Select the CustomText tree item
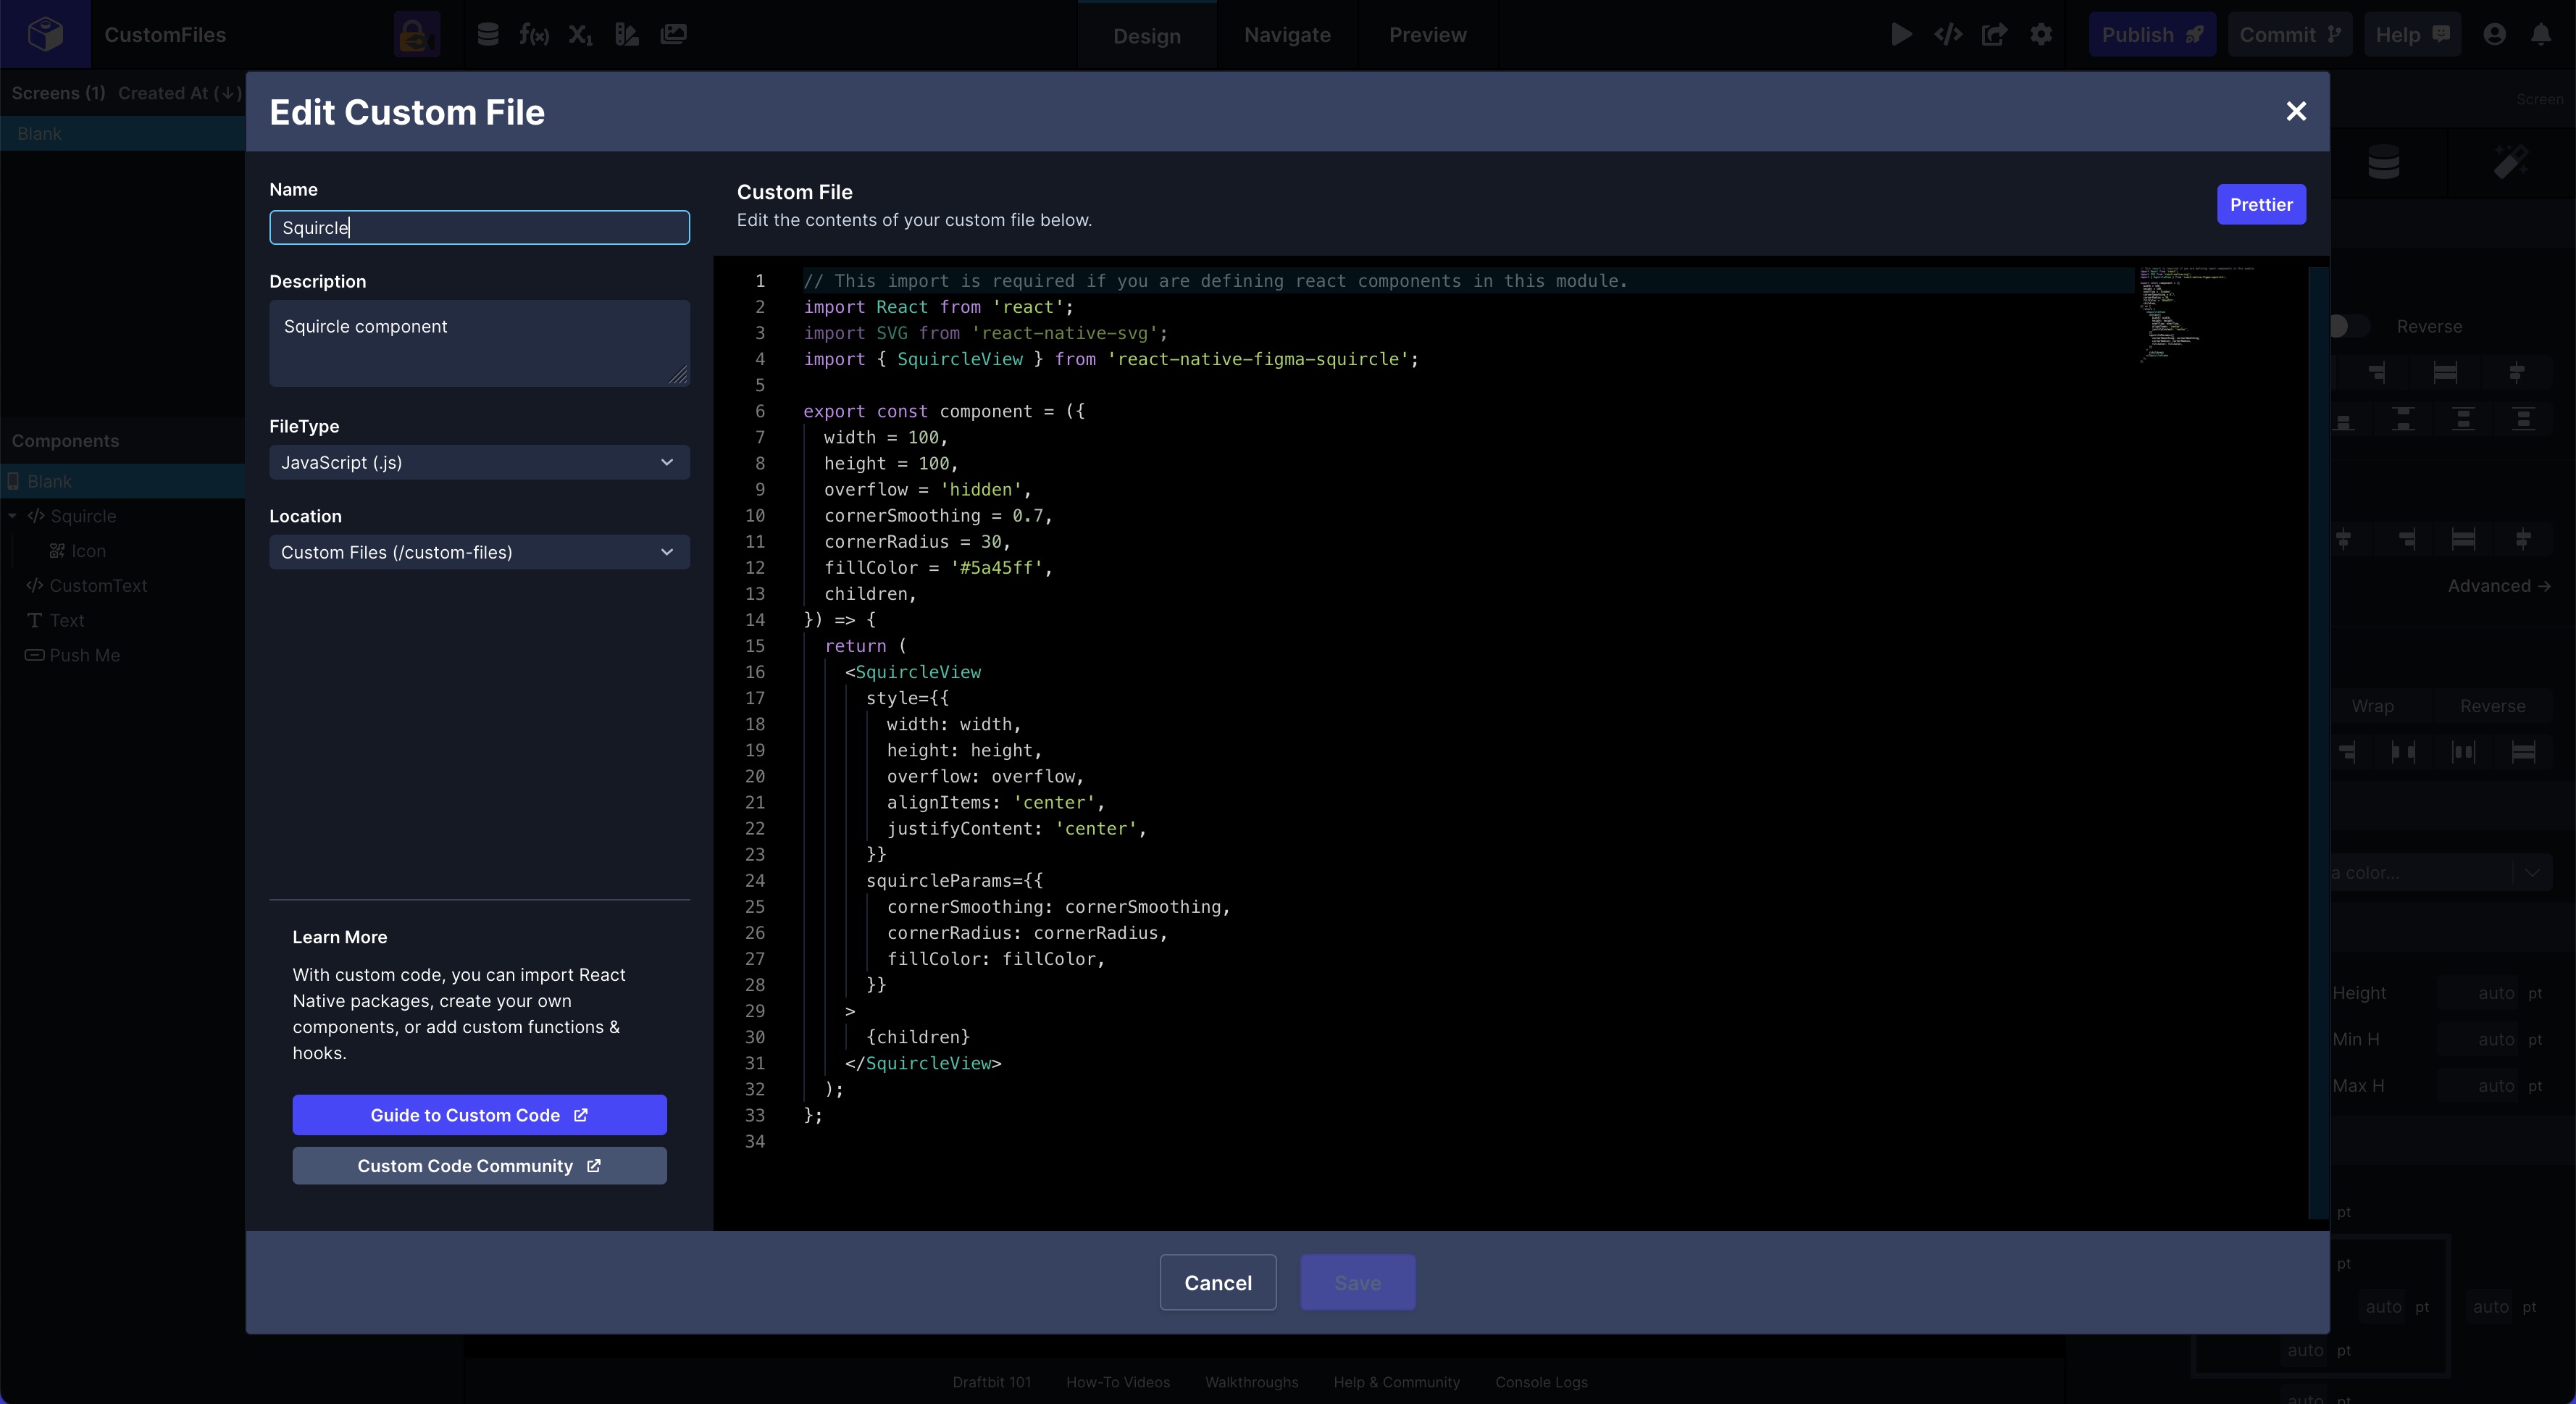The width and height of the screenshot is (2576, 1404). coord(98,586)
